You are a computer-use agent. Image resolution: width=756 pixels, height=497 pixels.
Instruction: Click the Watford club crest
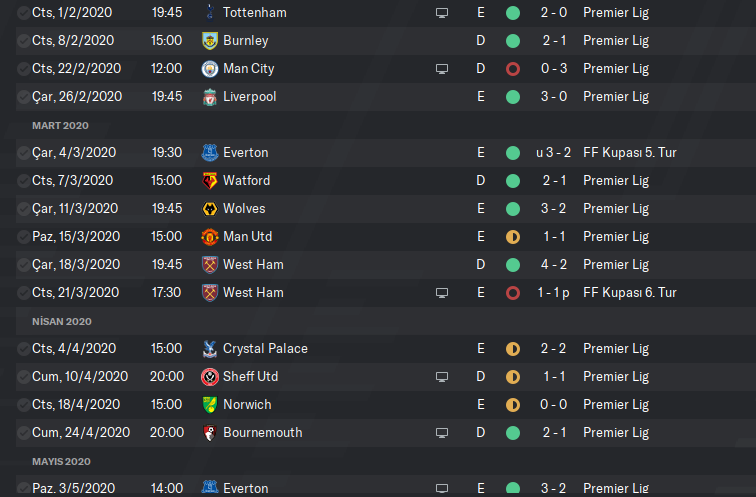[209, 181]
